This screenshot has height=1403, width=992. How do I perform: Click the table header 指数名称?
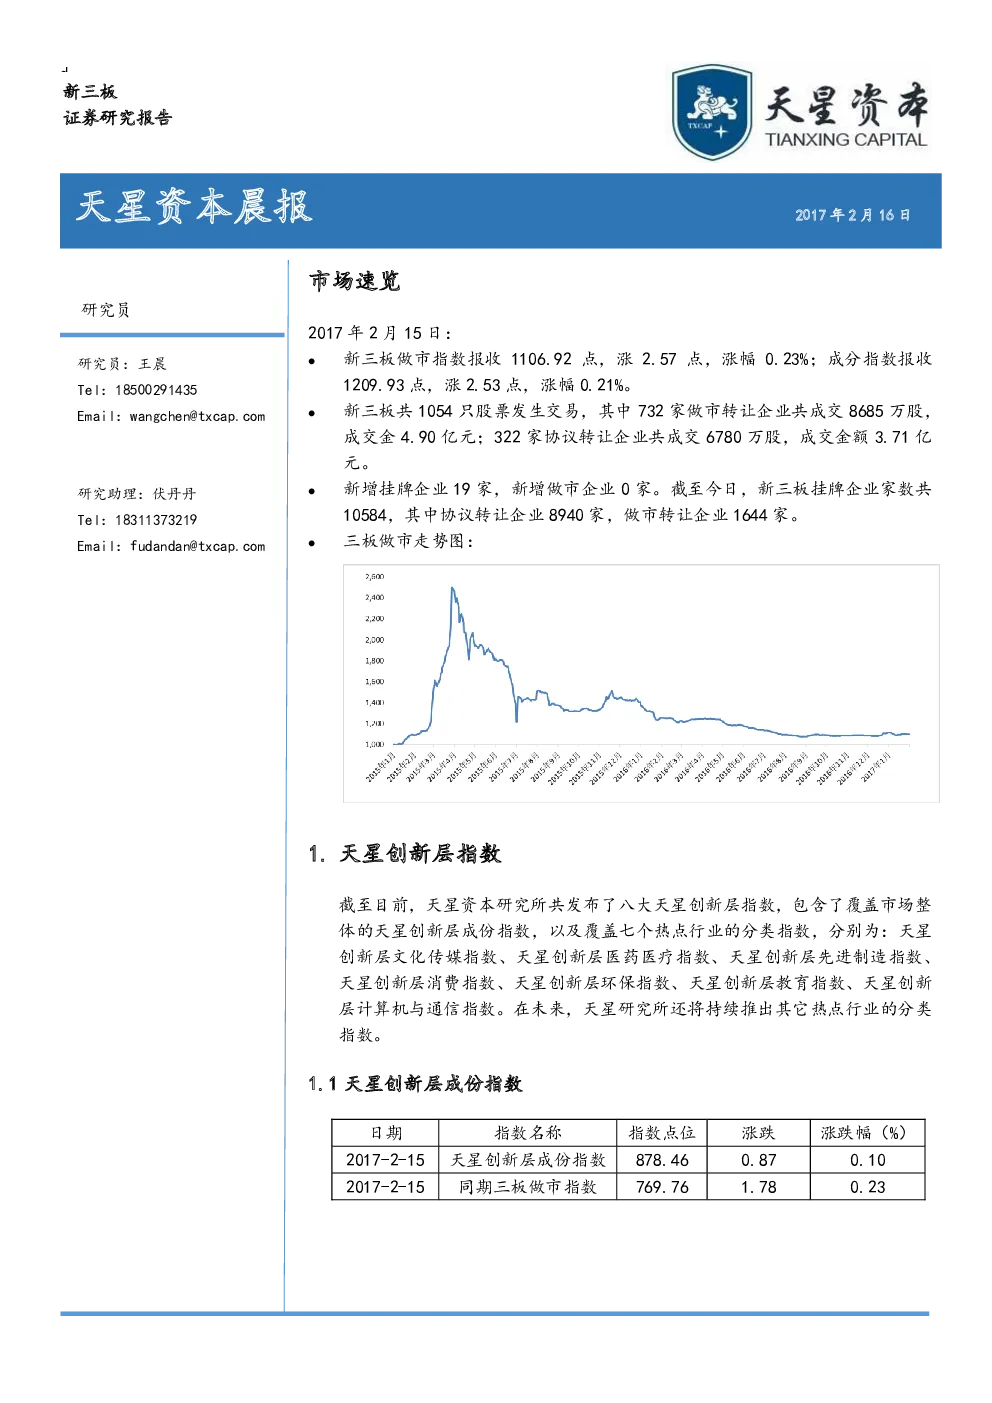pos(528,1133)
